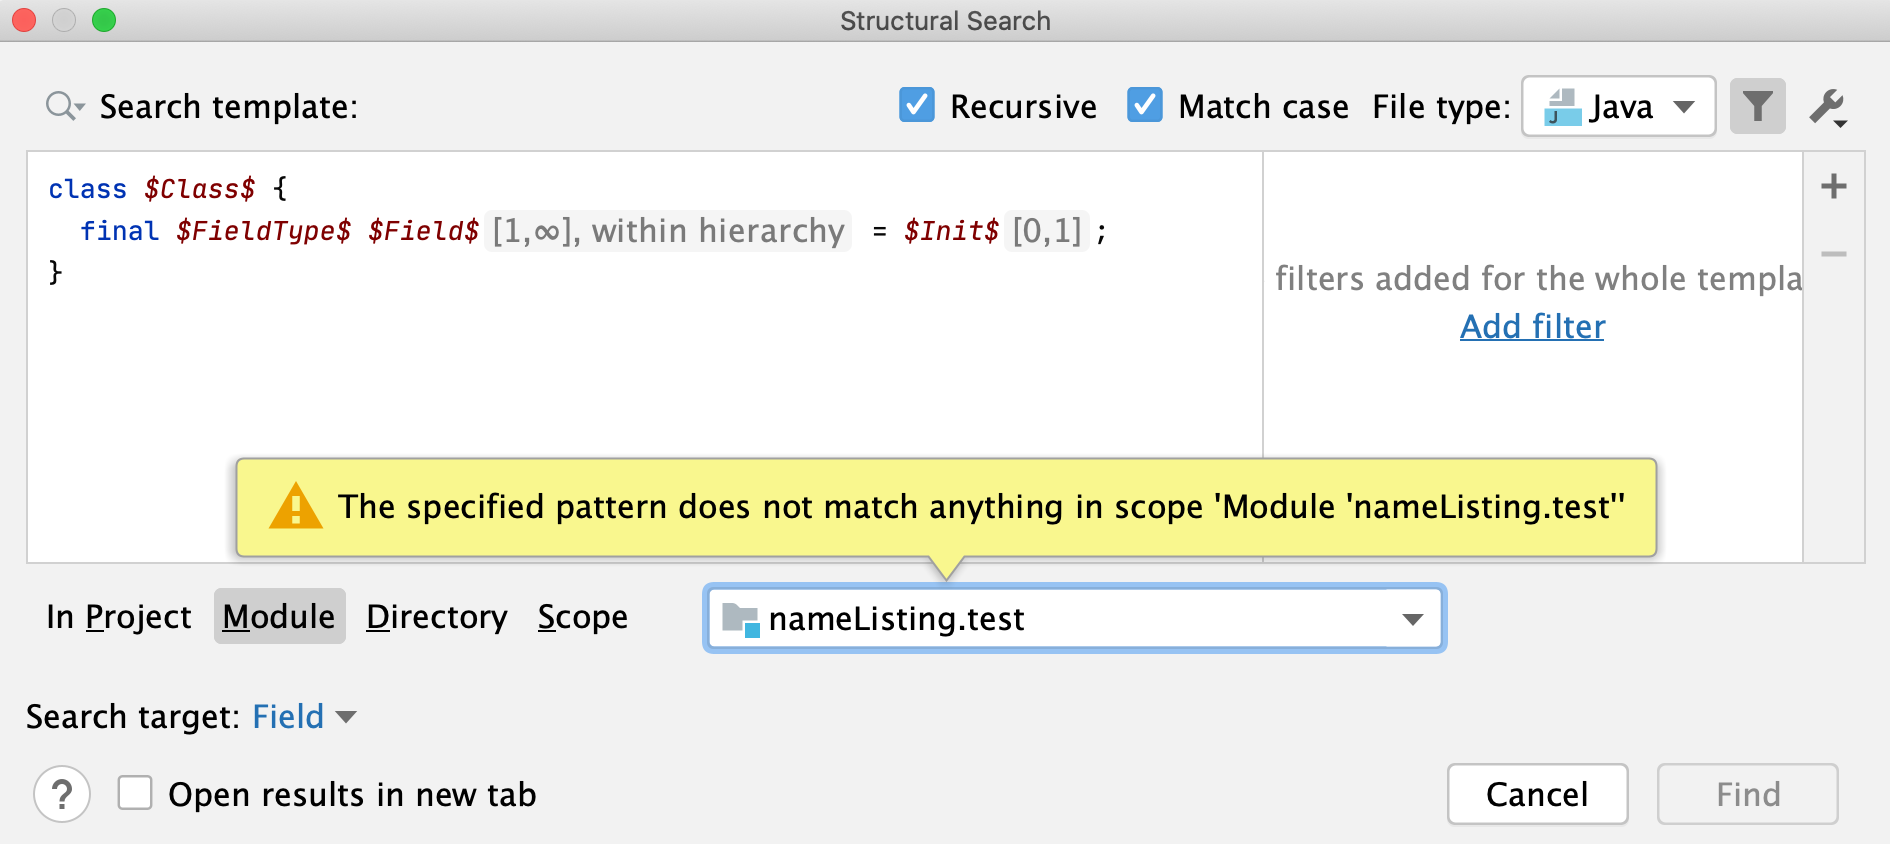
Task: Click the Java file type icon
Action: 1562,107
